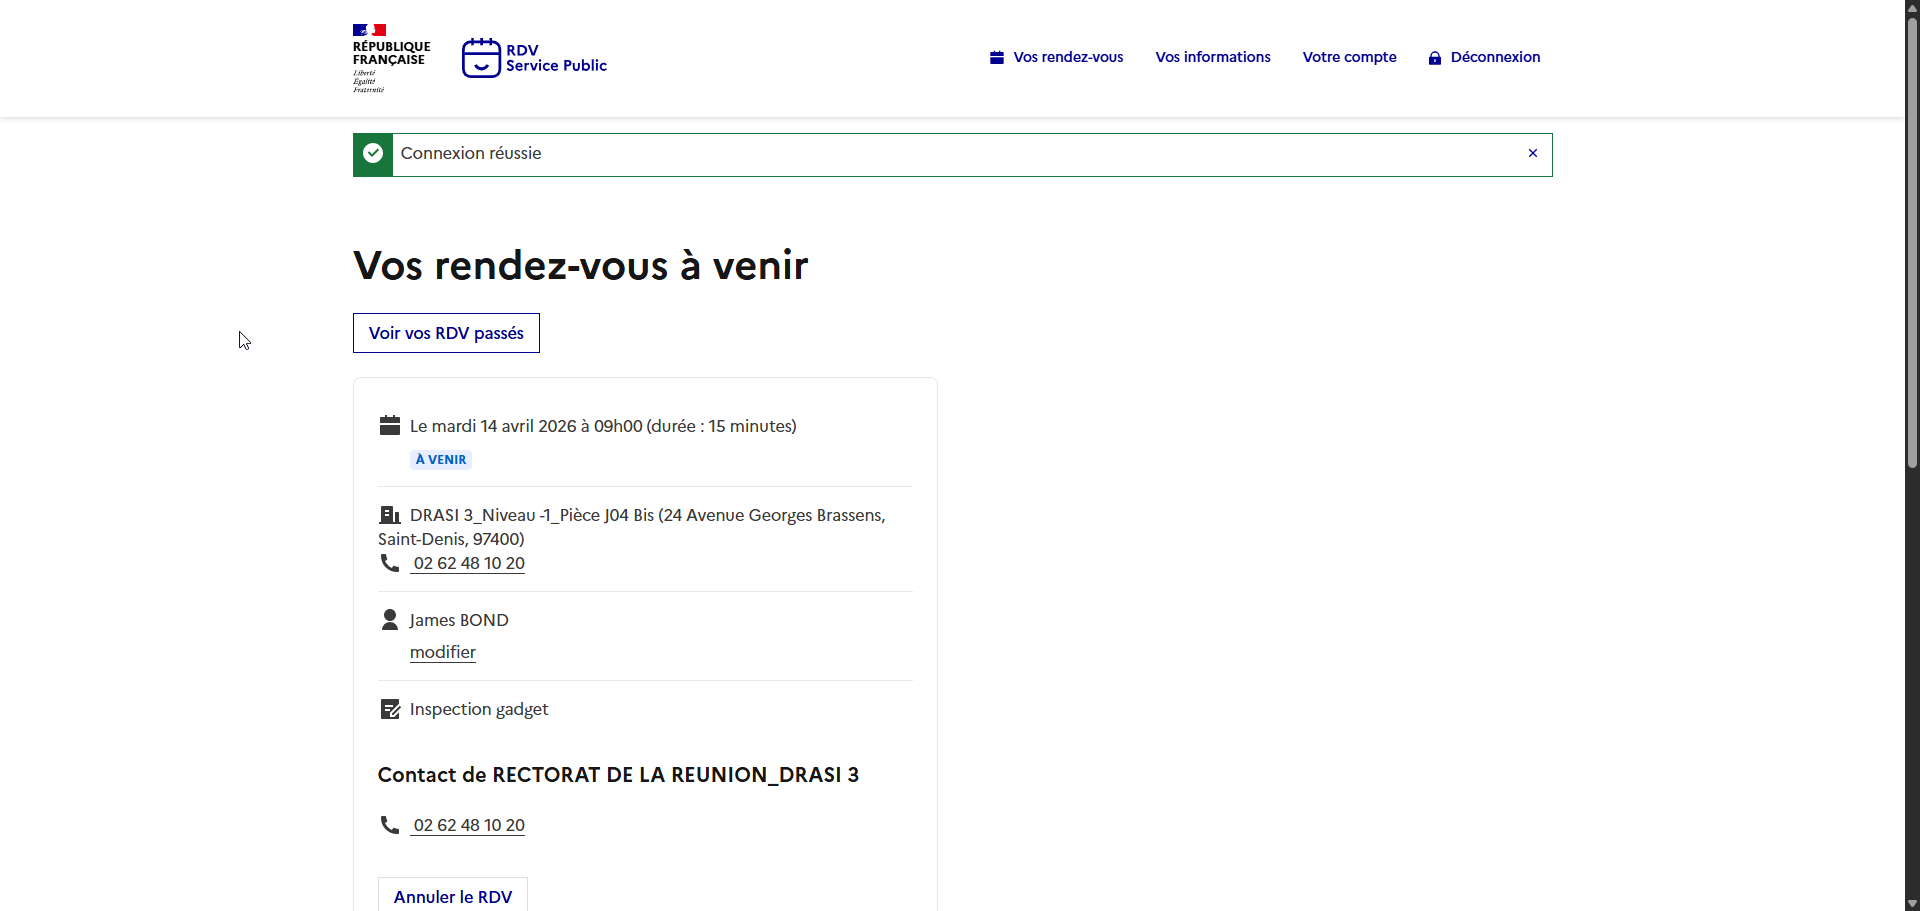Image resolution: width=1920 pixels, height=911 pixels.
Task: Click the building icon next to DRASI 3 address
Action: (x=390, y=515)
